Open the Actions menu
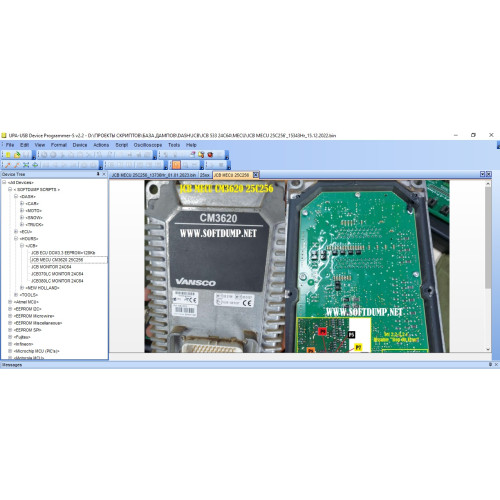 (x=101, y=145)
